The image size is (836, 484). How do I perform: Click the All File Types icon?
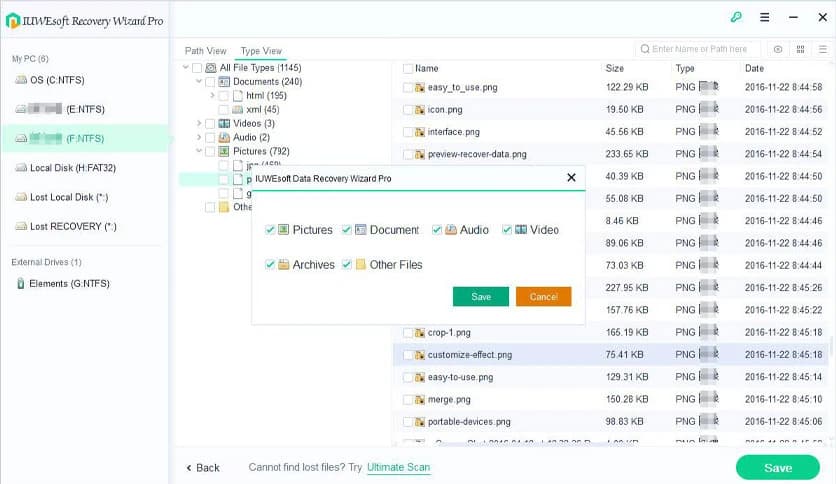(x=211, y=68)
